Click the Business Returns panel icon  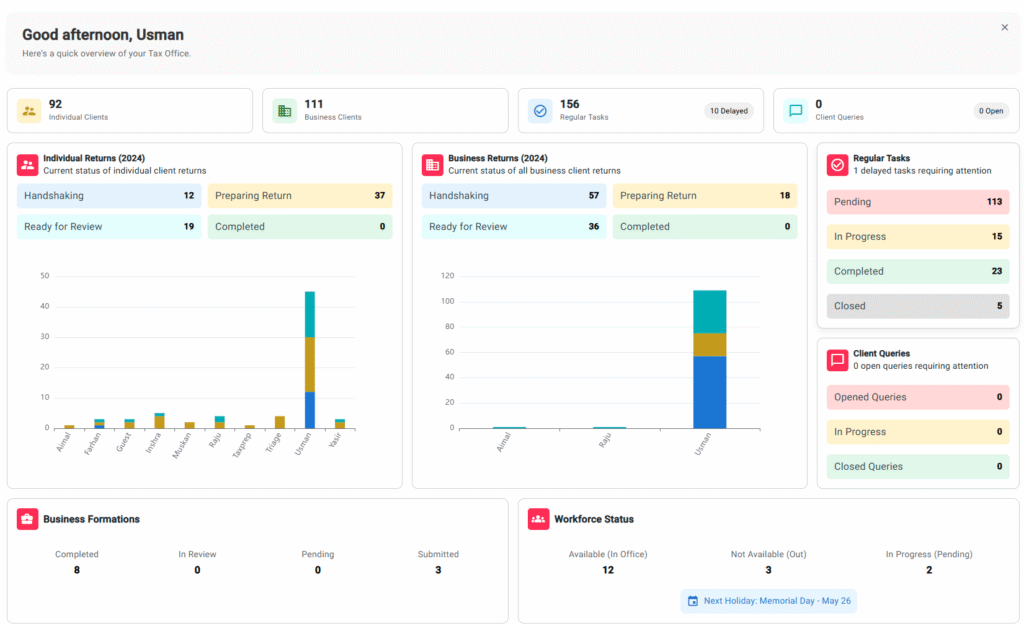point(432,165)
